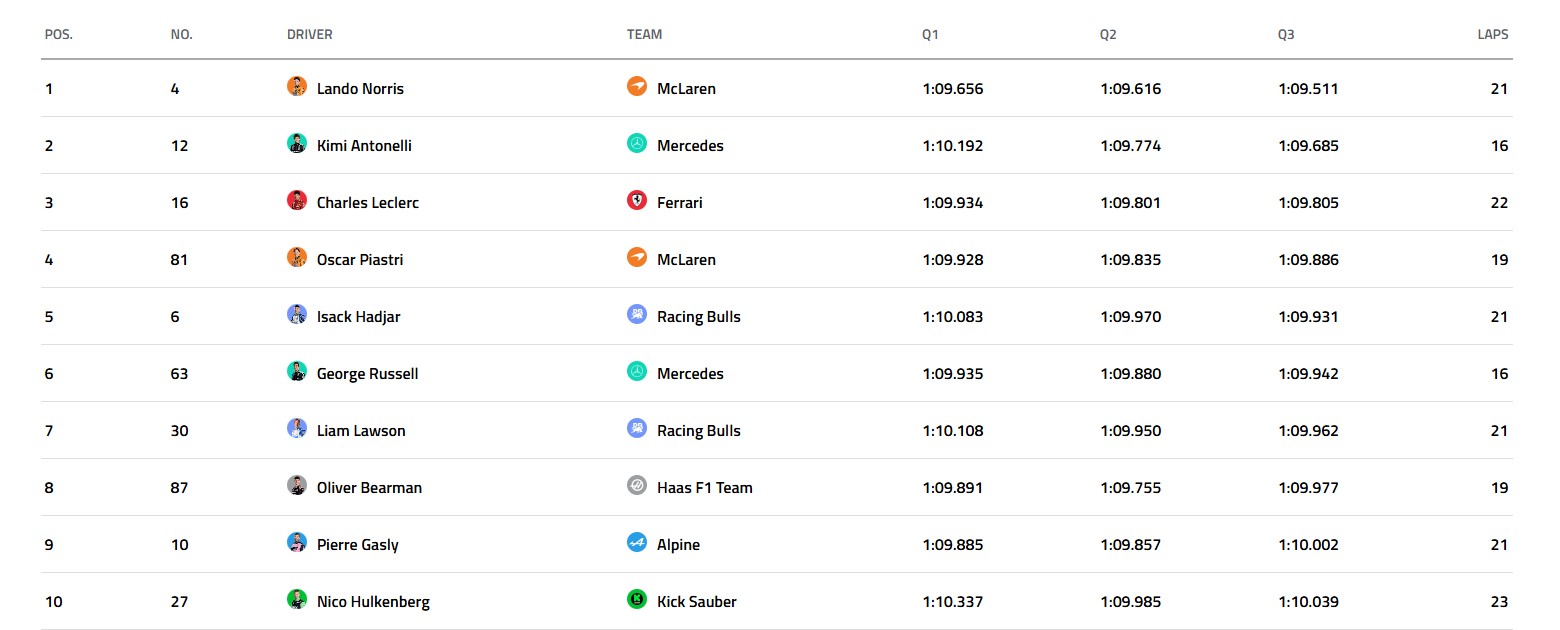Click the Kick Sauber team logo
This screenshot has width=1560, height=630.
(x=637, y=600)
